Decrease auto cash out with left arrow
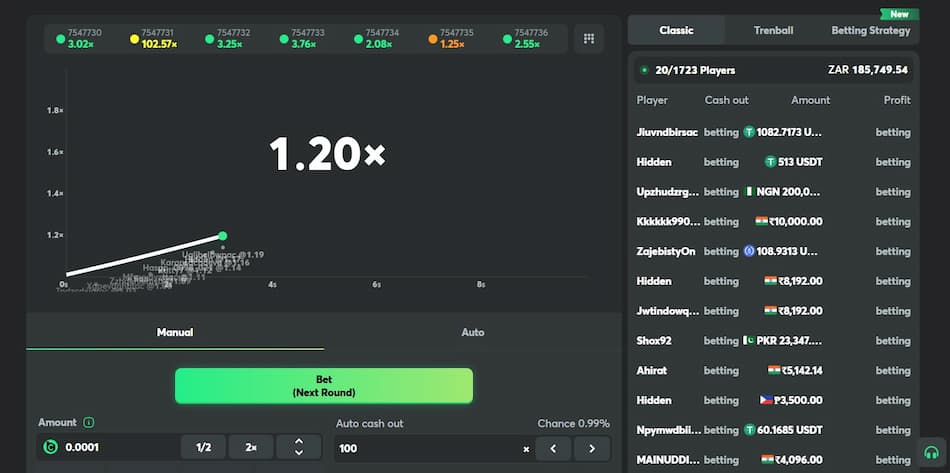This screenshot has height=473, width=950. tap(553, 449)
